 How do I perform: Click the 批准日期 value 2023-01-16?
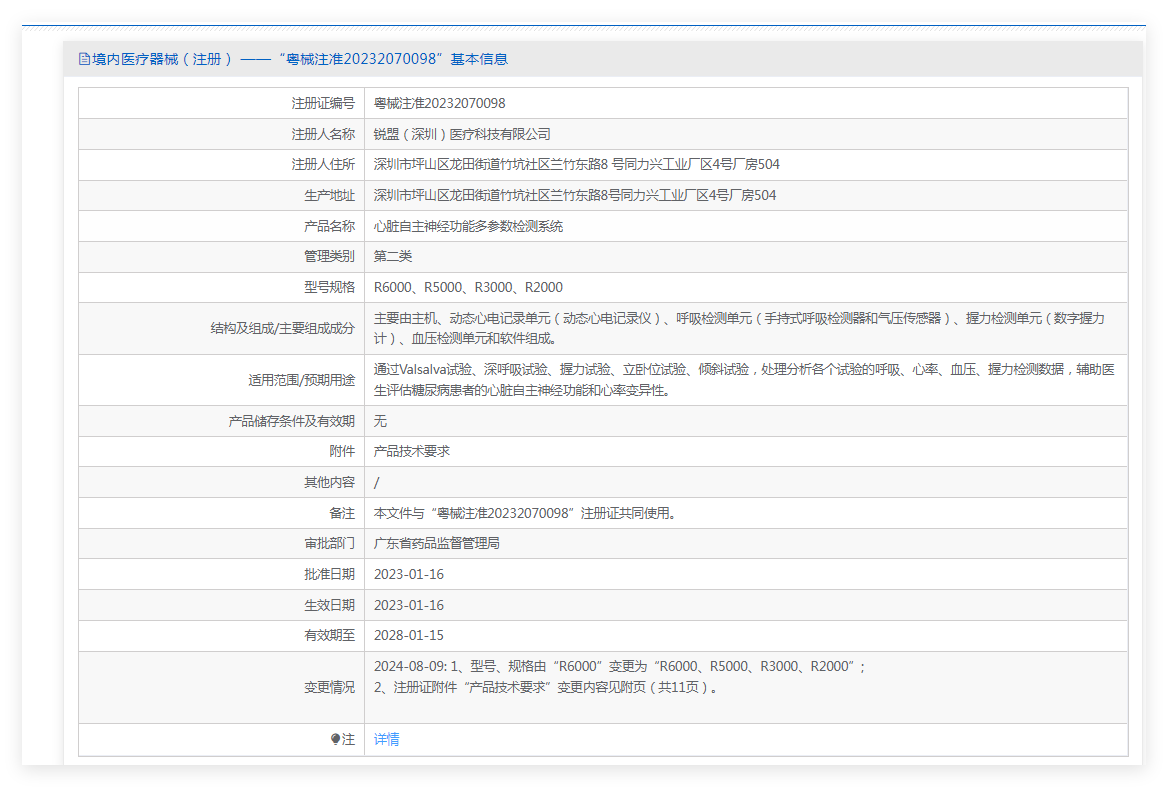tap(409, 574)
